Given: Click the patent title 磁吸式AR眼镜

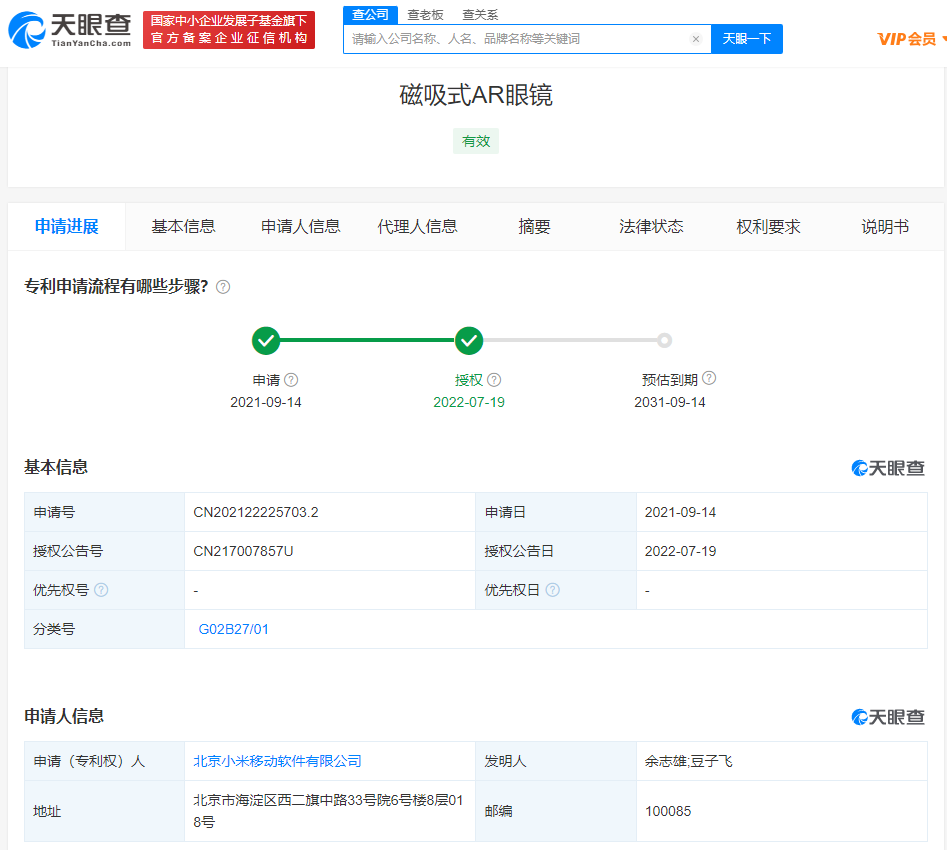Looking at the screenshot, I should click(x=476, y=95).
